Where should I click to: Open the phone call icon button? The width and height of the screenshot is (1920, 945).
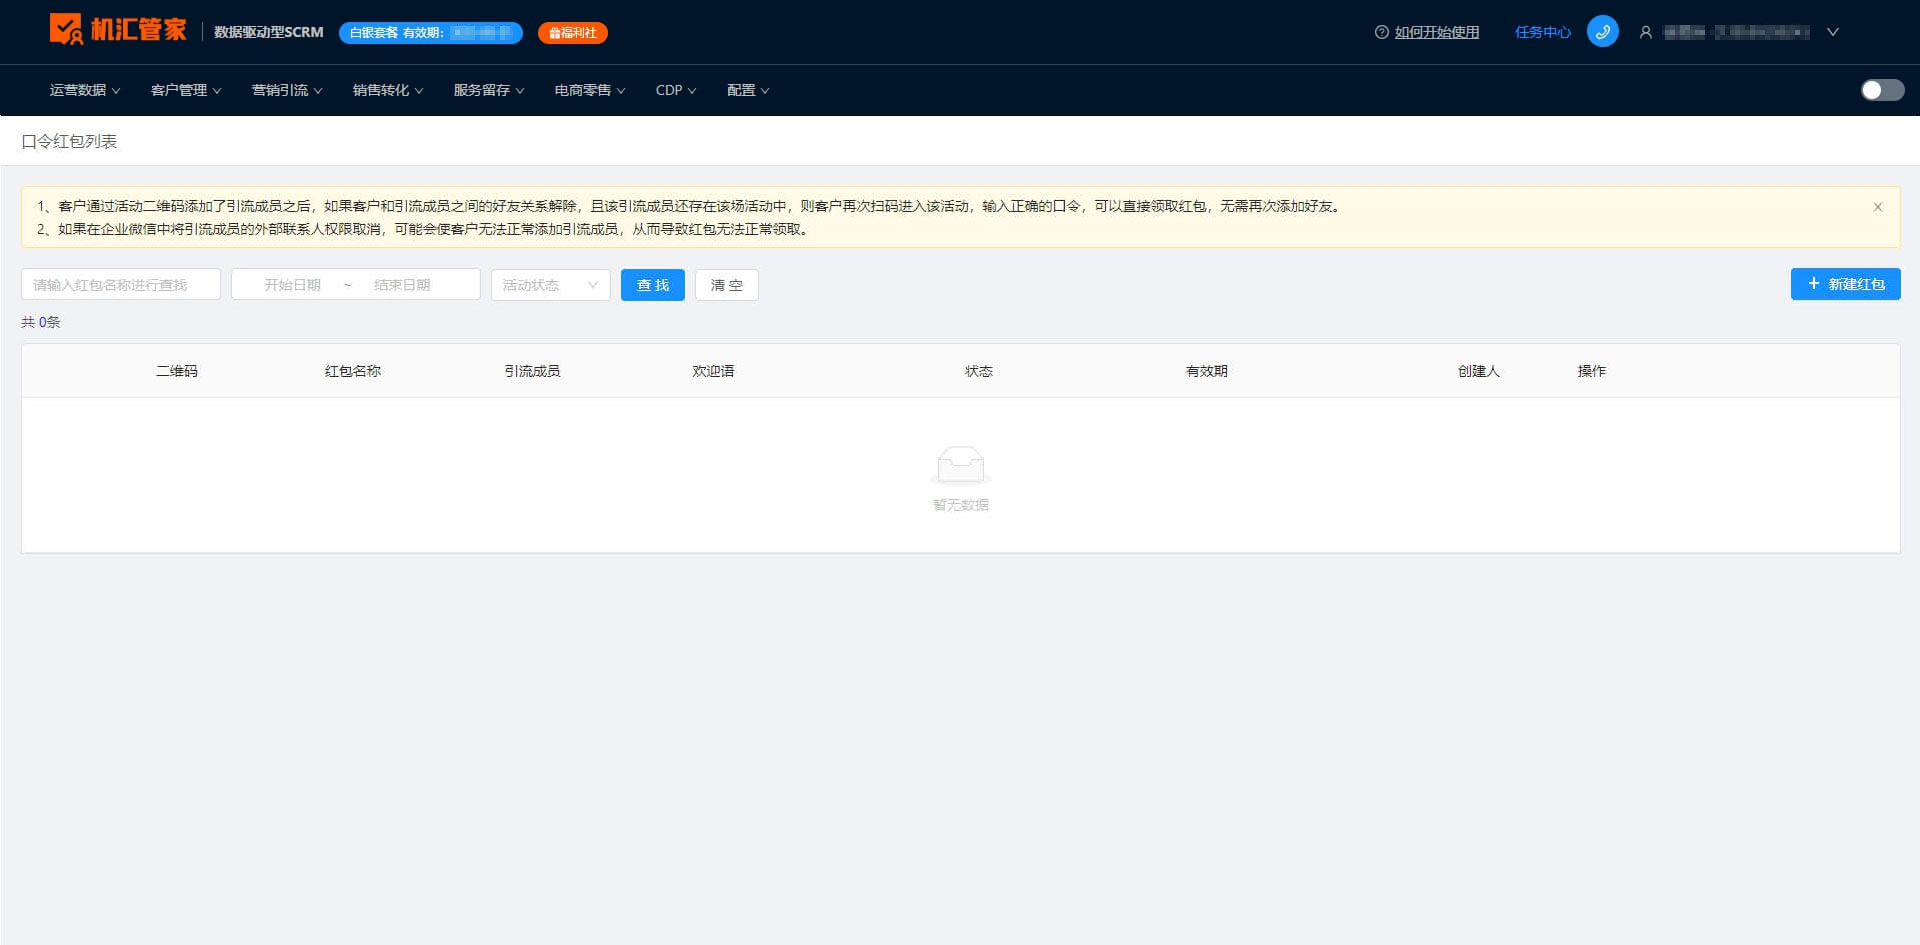coord(1602,32)
